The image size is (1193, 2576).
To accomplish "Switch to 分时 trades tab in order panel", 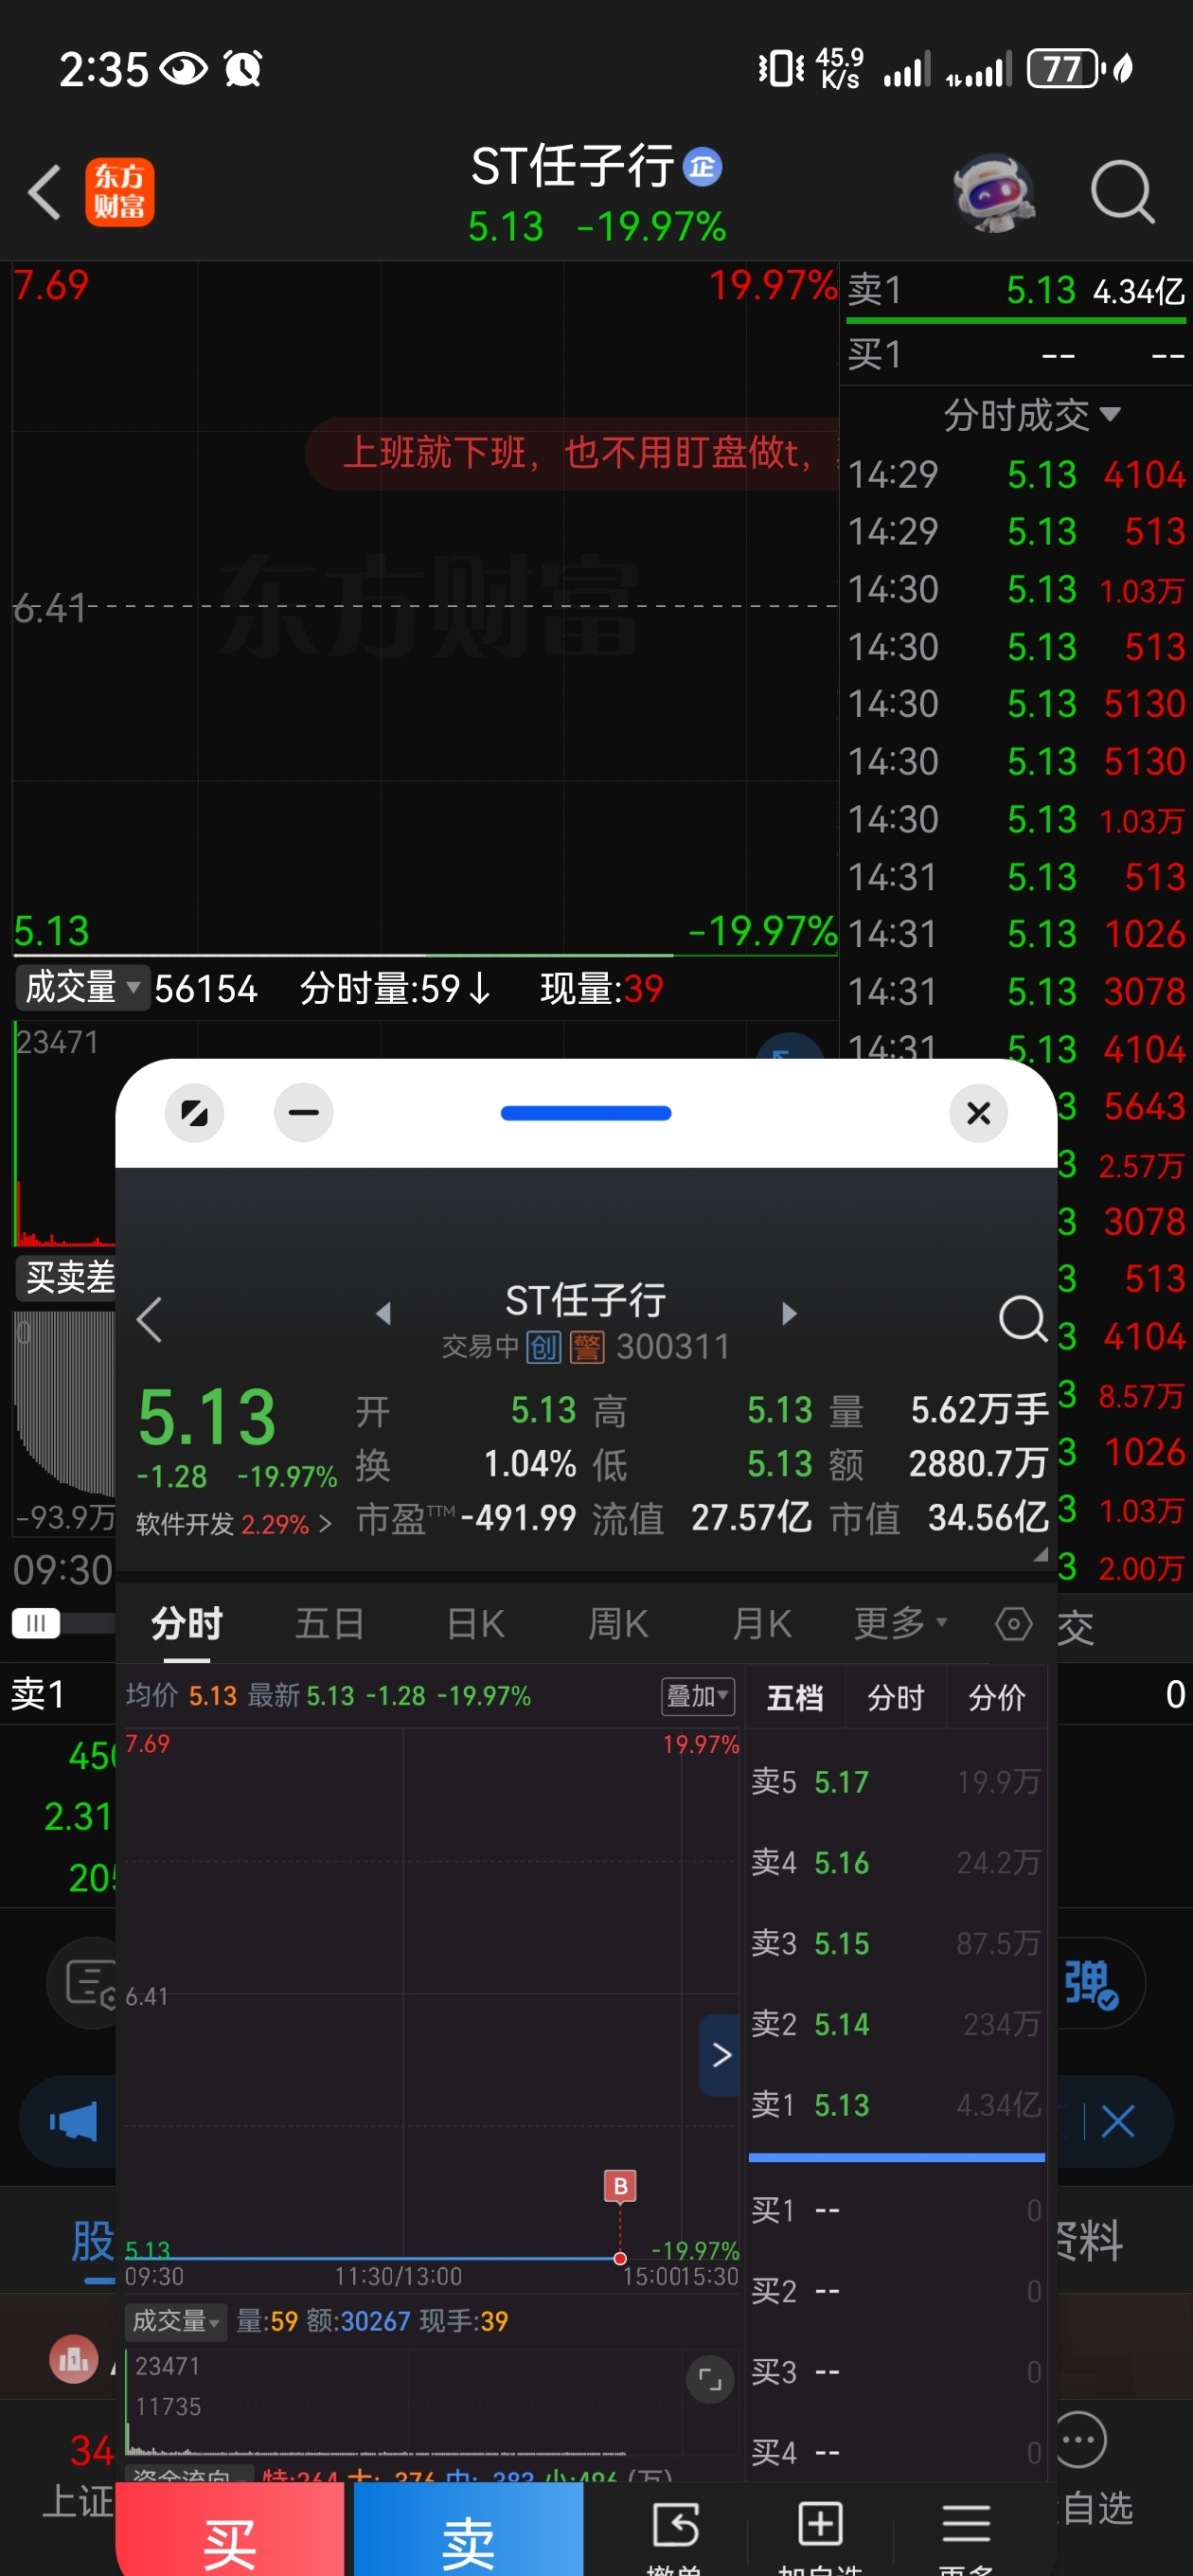I will (895, 1697).
